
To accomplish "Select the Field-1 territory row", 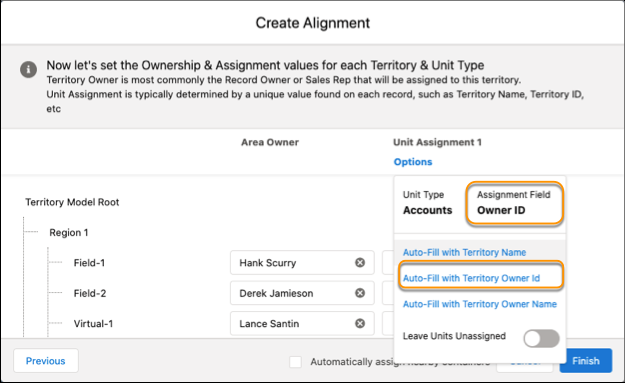I will (x=89, y=263).
